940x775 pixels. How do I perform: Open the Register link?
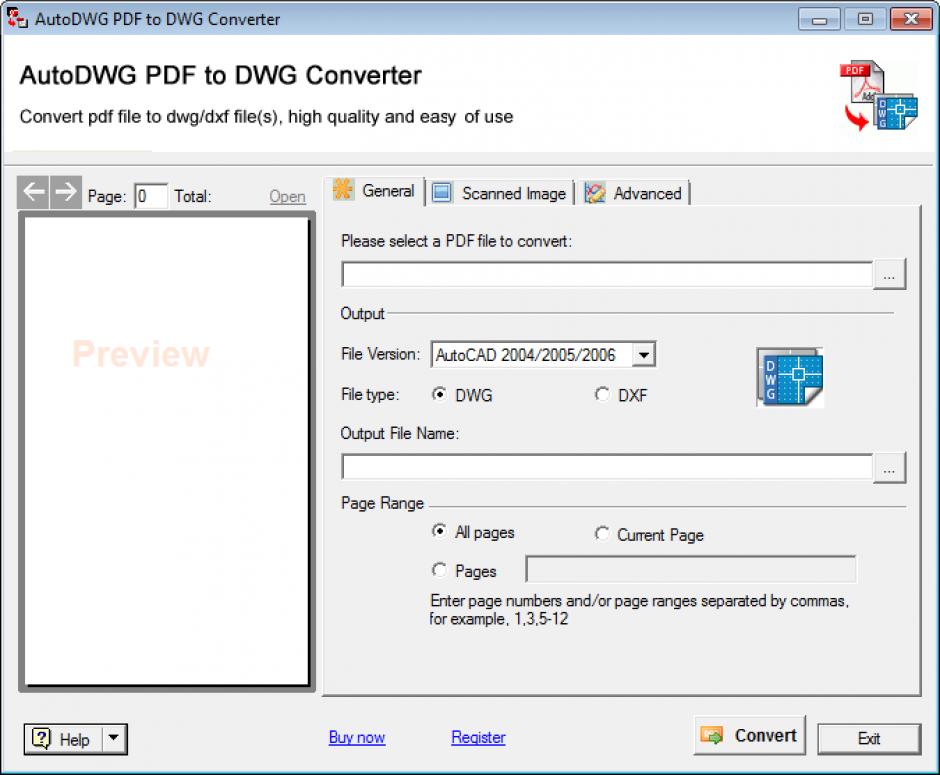[x=478, y=737]
